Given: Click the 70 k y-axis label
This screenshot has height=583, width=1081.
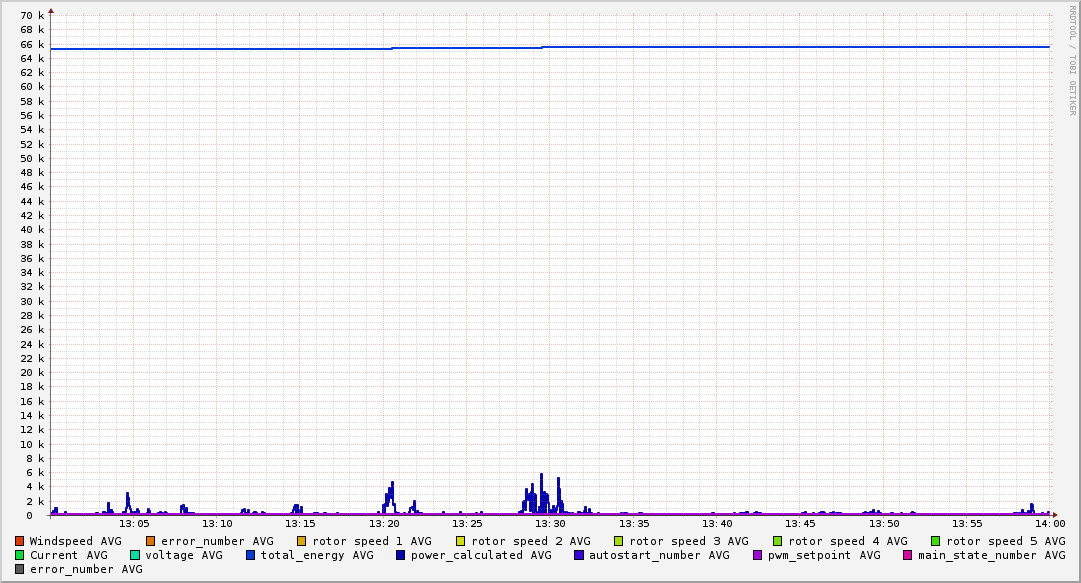Looking at the screenshot, I should [x=33, y=16].
